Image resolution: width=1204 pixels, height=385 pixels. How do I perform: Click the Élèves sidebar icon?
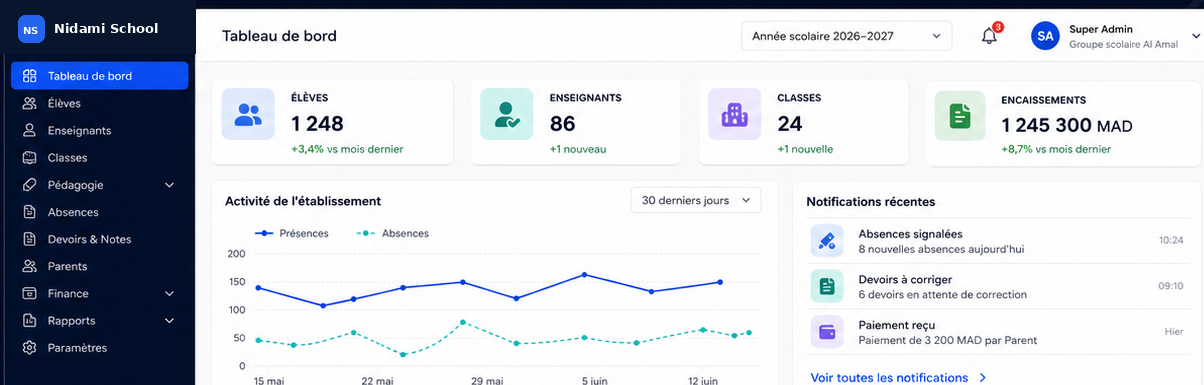click(x=30, y=103)
